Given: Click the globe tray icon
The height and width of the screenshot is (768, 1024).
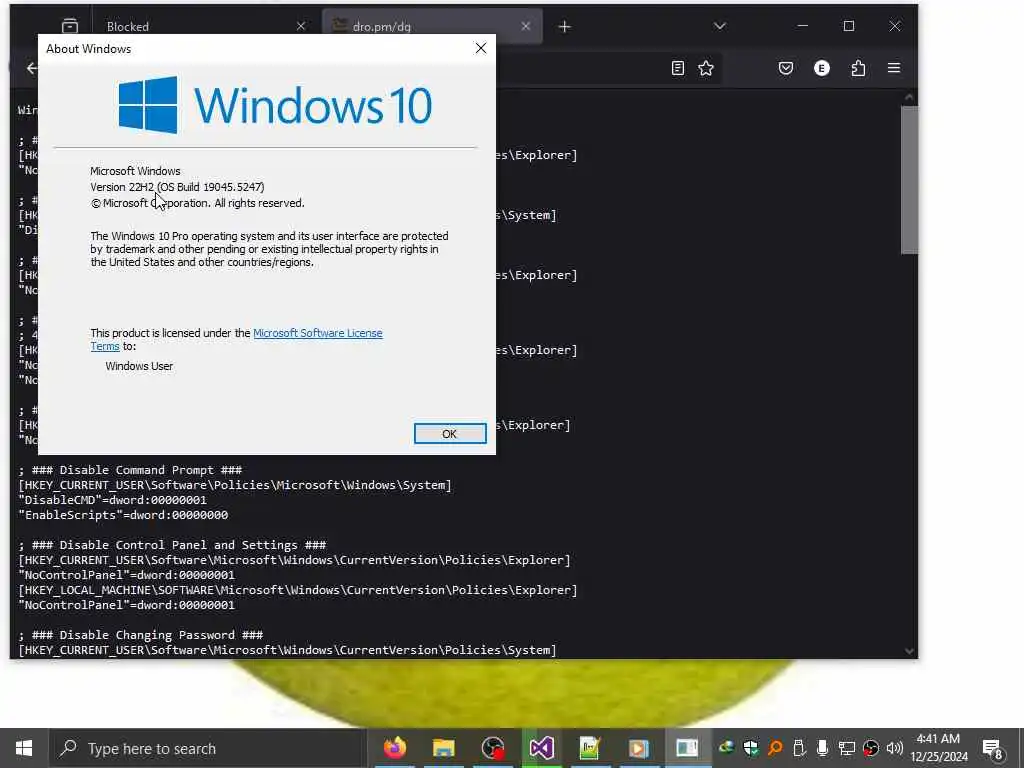Looking at the screenshot, I should click(x=726, y=748).
